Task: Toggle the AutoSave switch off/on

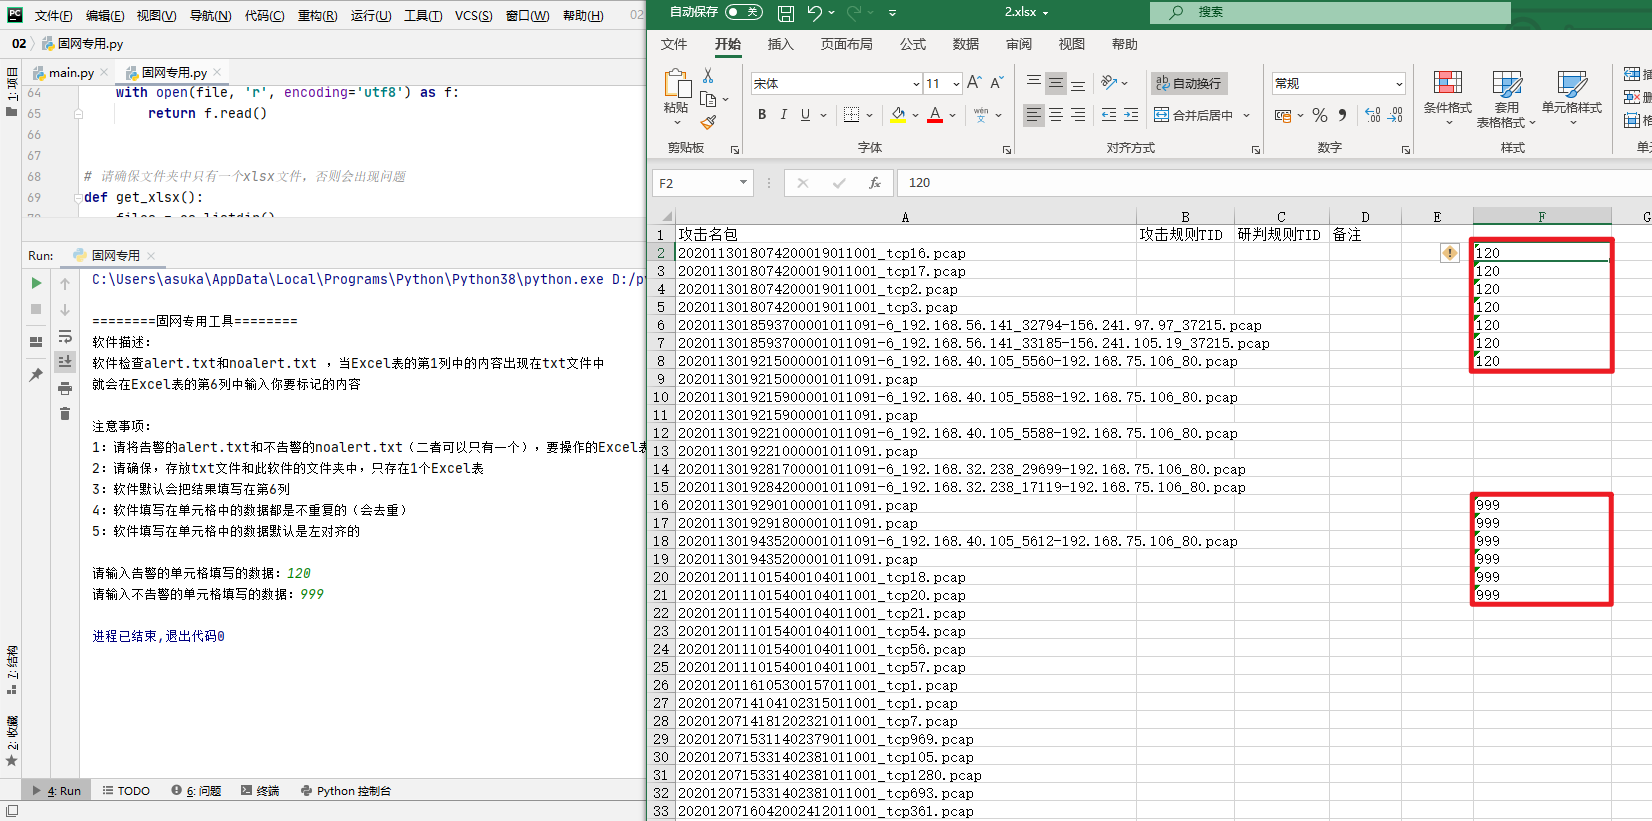Action: [743, 12]
